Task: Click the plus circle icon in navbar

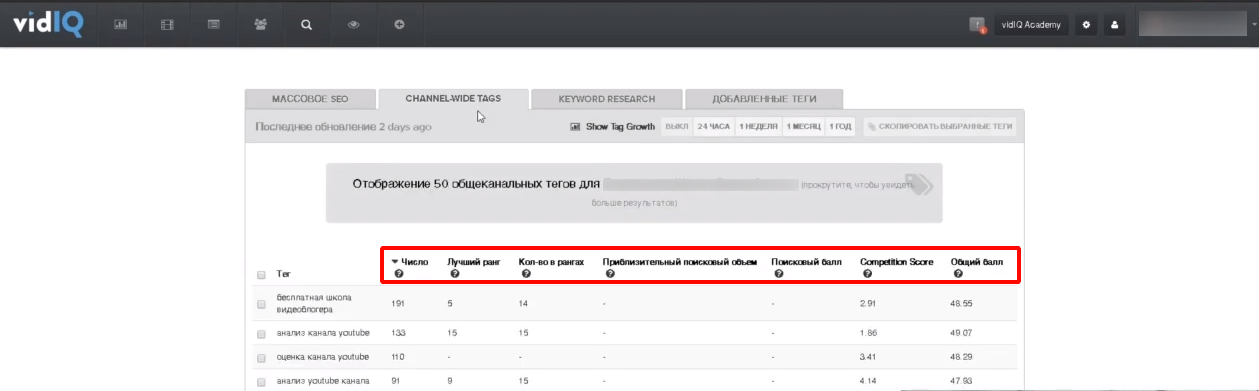Action: point(399,24)
